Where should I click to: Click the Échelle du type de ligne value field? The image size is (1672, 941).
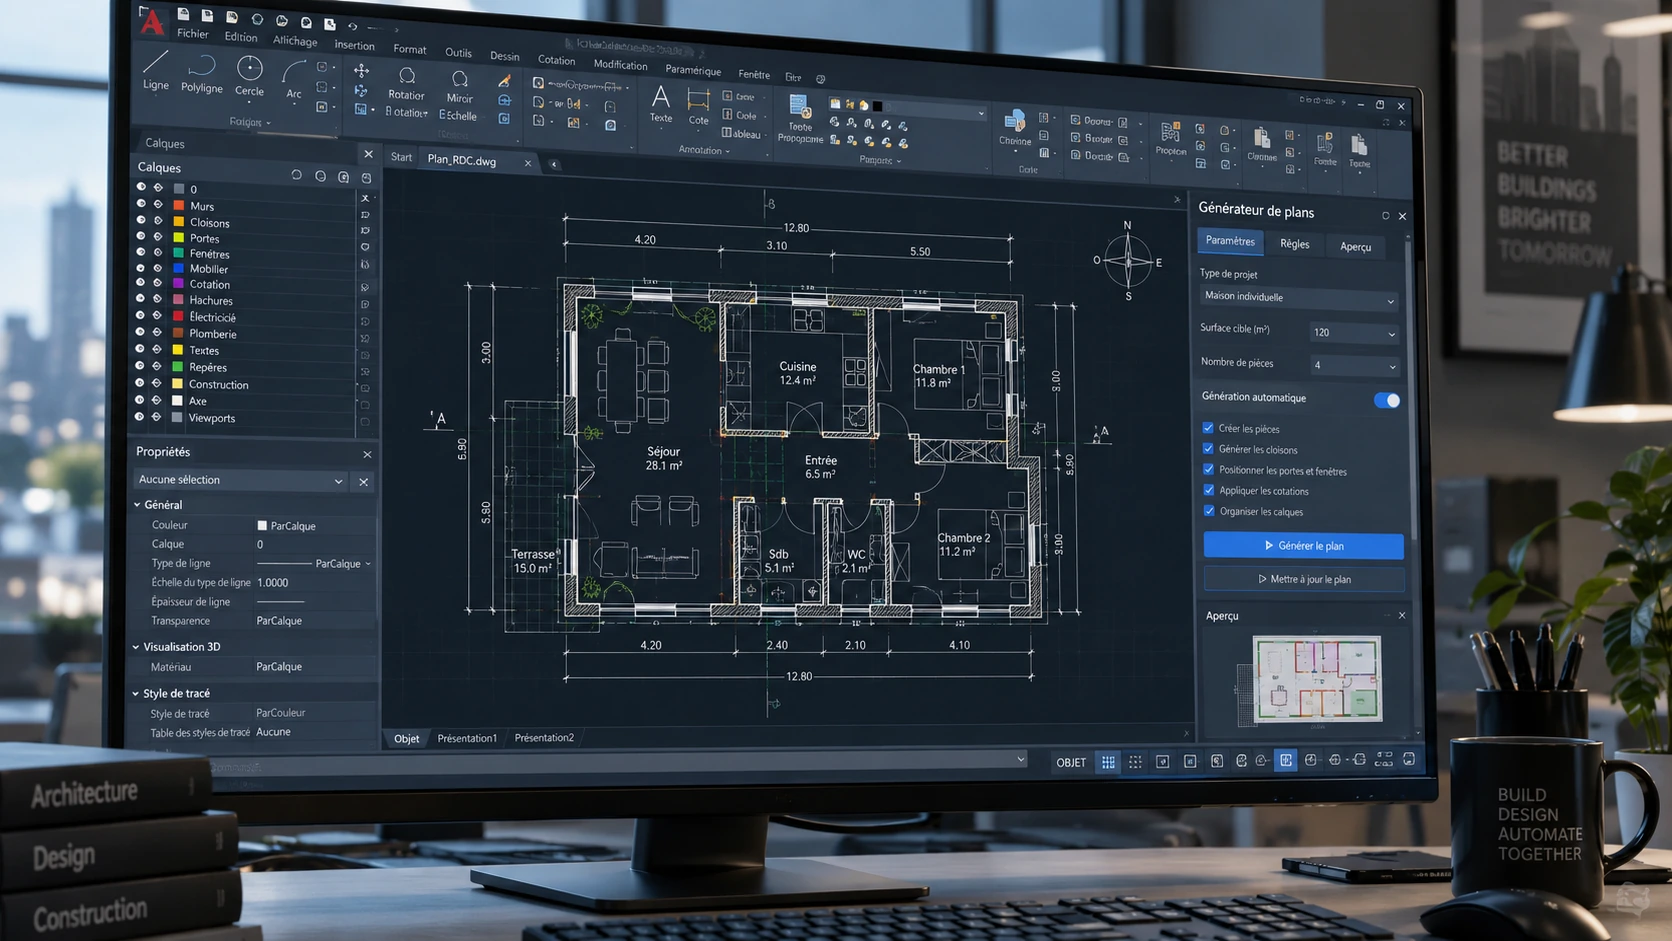click(314, 583)
